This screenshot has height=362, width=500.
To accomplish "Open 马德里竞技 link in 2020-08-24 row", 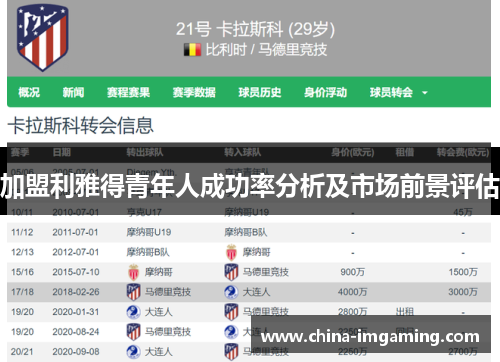I will click(x=168, y=332).
